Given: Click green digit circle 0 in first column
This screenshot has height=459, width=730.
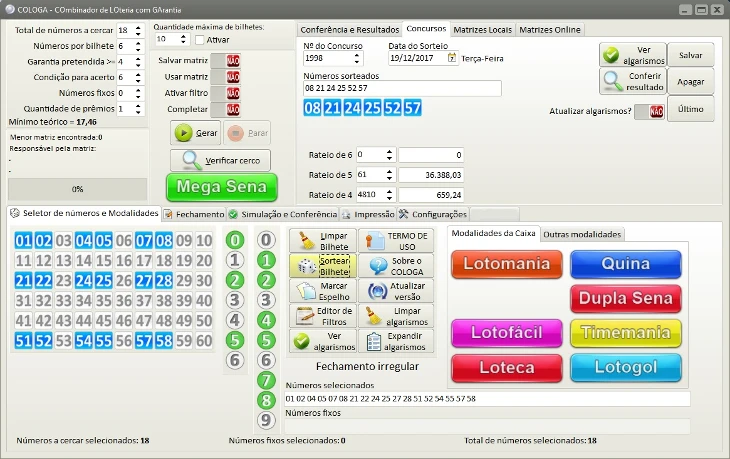Looking at the screenshot, I should click(x=235, y=240).
